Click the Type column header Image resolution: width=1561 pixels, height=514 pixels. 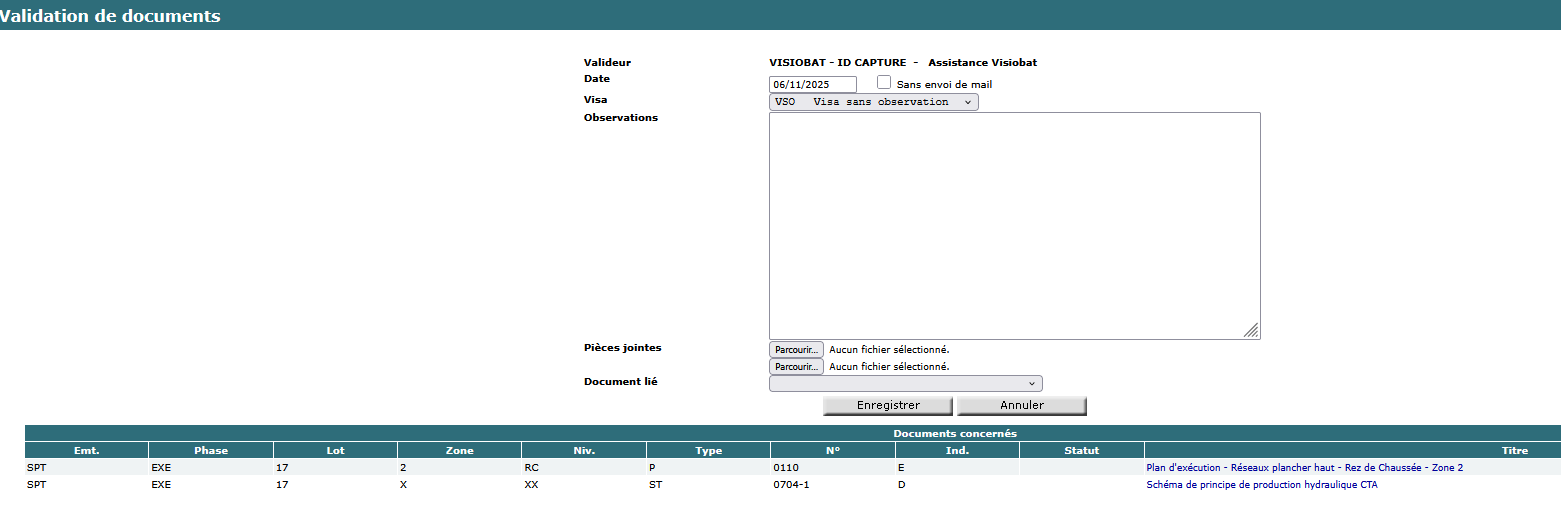708,450
